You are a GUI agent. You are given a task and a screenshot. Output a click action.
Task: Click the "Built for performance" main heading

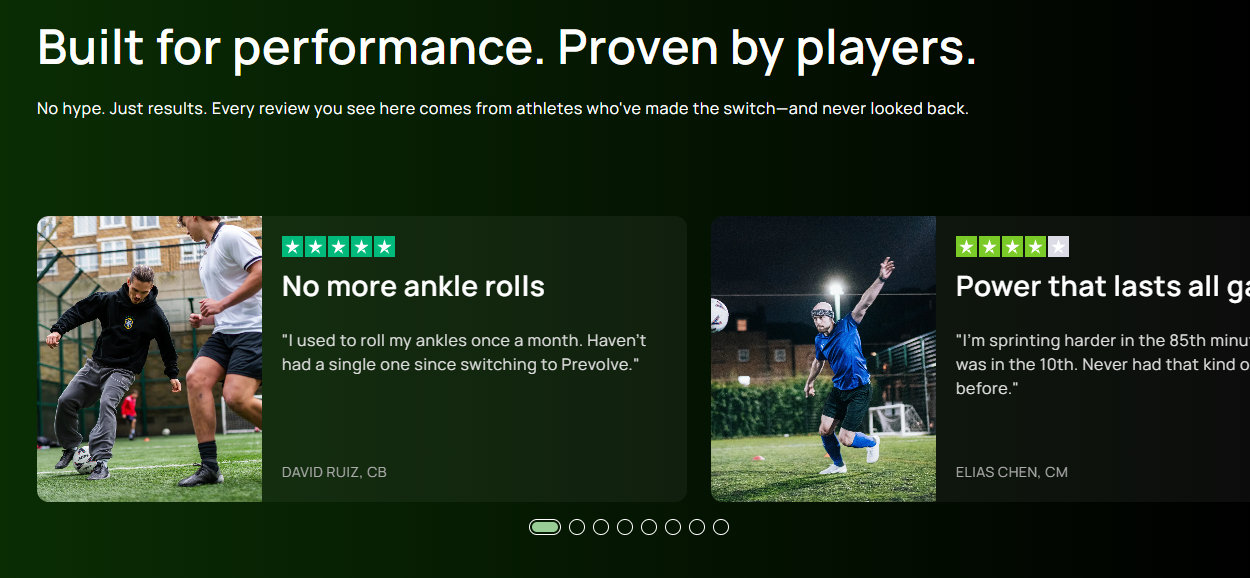(506, 48)
